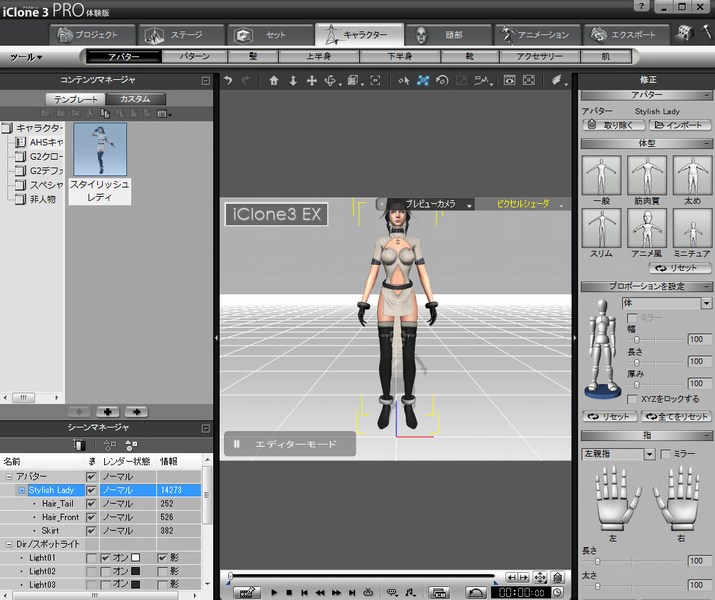This screenshot has width=715, height=600.
Task: Open the プロジェクト main tab
Action: pos(92,34)
